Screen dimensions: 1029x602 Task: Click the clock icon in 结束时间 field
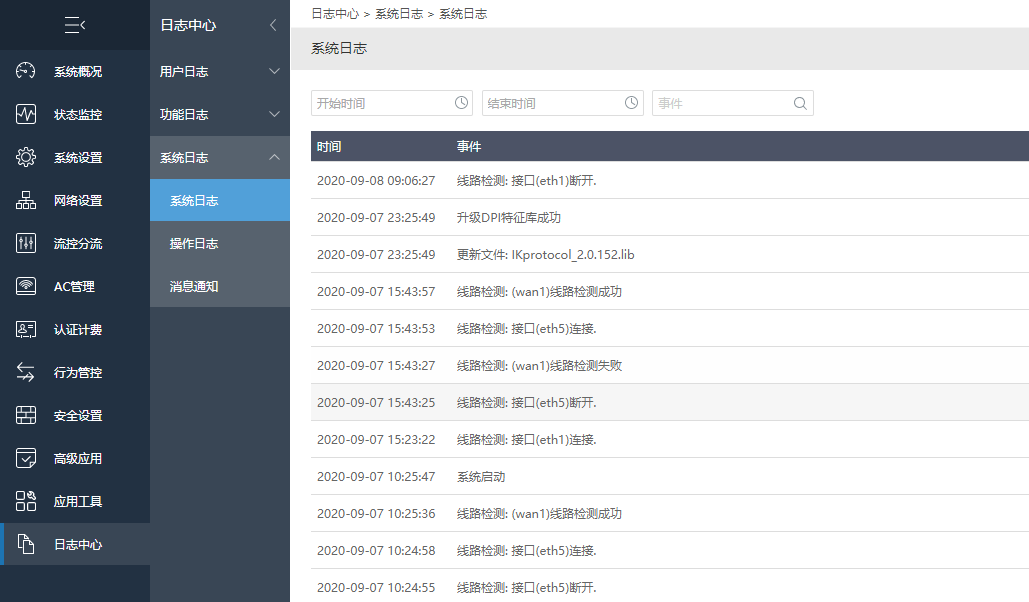(631, 102)
